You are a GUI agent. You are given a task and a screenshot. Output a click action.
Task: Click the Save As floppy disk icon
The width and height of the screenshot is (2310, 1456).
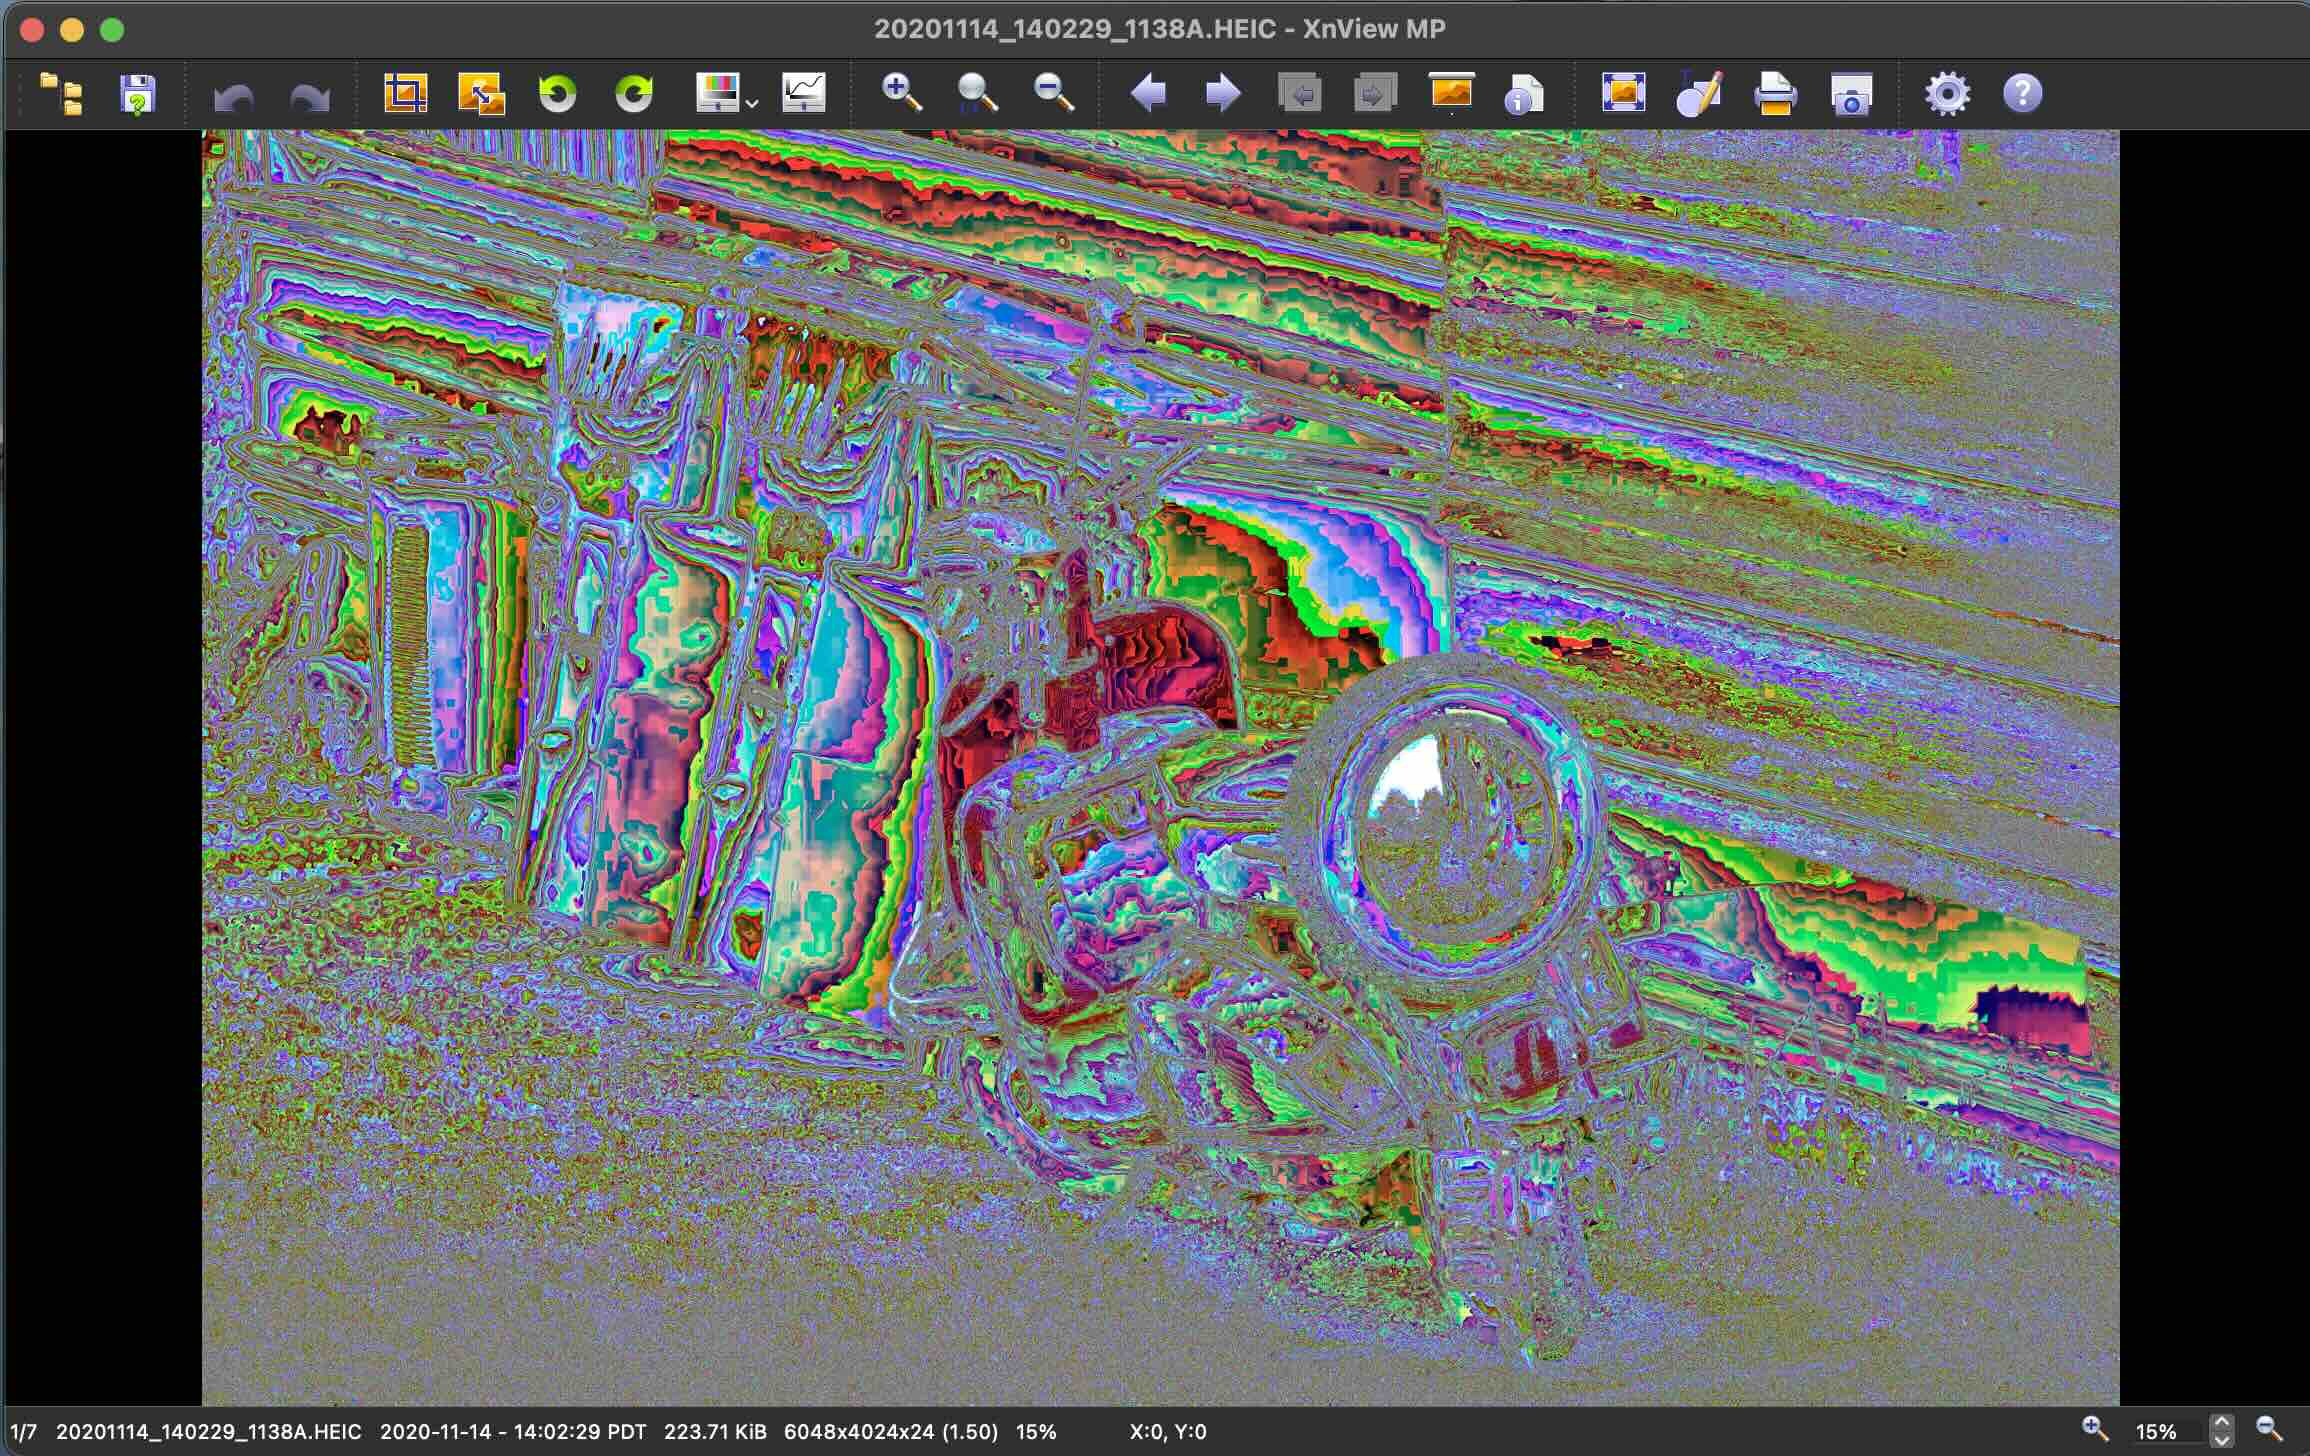(138, 94)
